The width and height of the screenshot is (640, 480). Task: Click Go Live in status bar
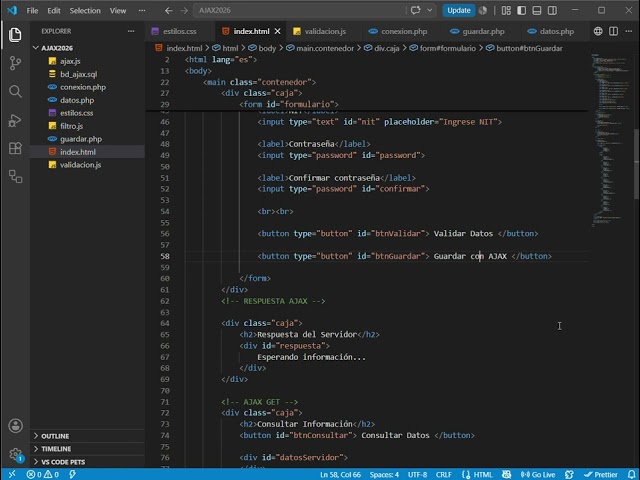tap(538, 474)
